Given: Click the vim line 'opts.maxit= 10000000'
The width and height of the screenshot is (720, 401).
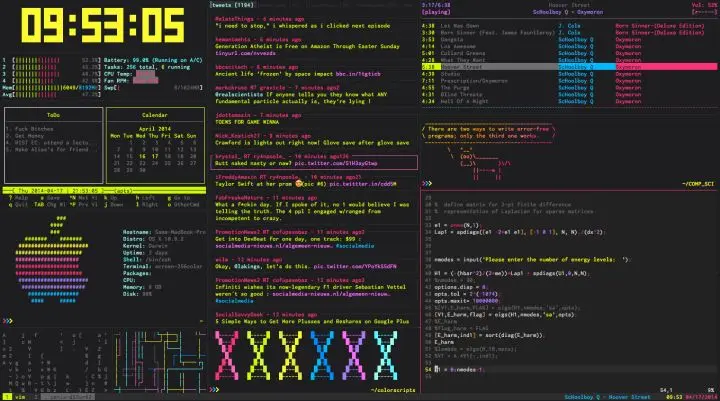Looking at the screenshot, I should [x=467, y=301].
